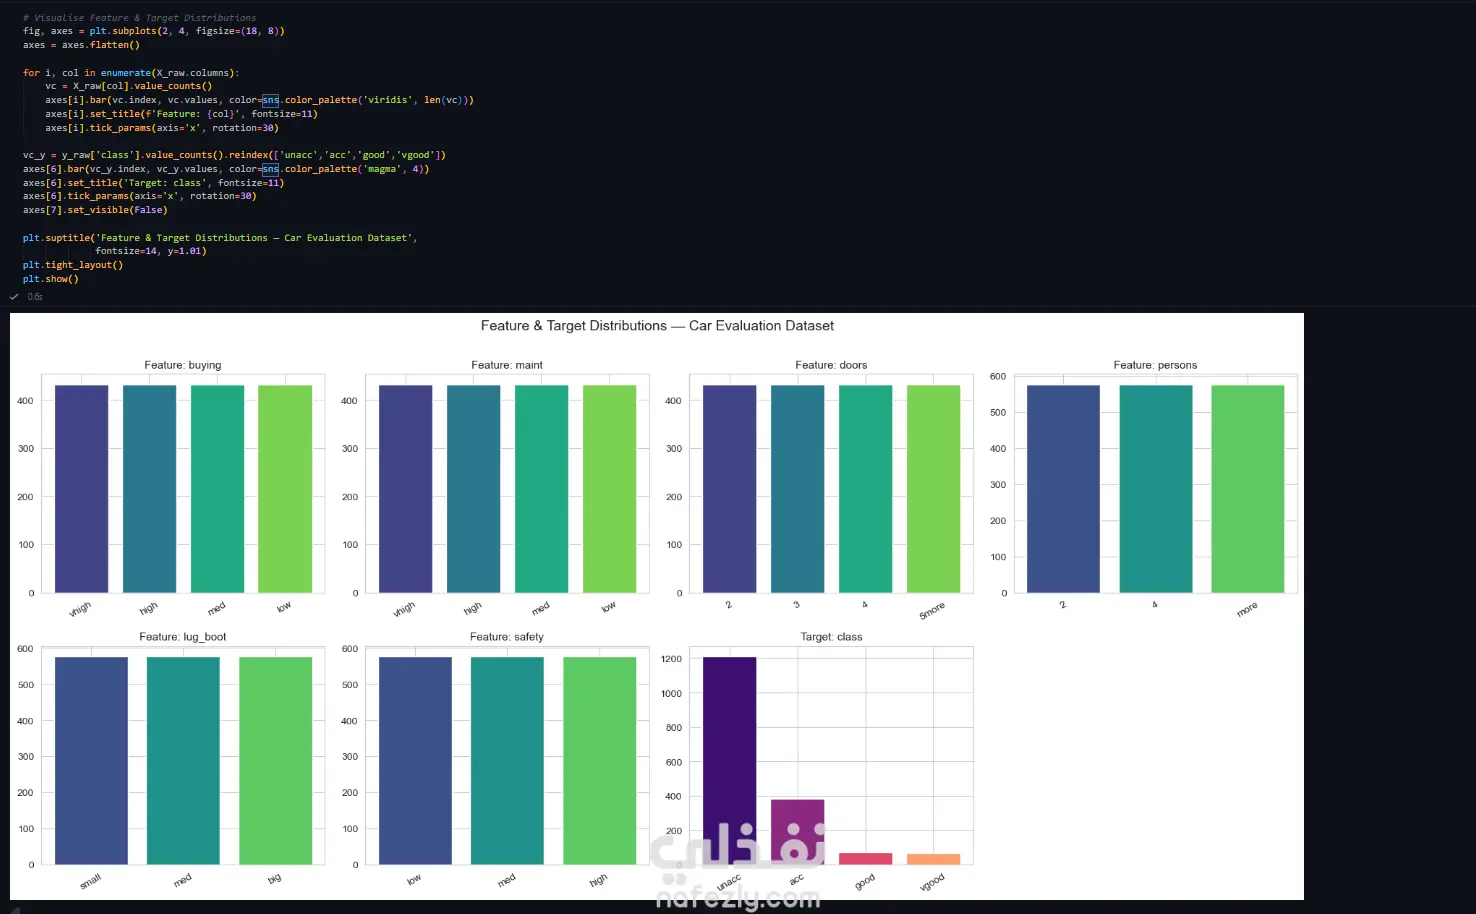The width and height of the screenshot is (1476, 914).
Task: Click the plt.suptitle code line
Action: (220, 238)
